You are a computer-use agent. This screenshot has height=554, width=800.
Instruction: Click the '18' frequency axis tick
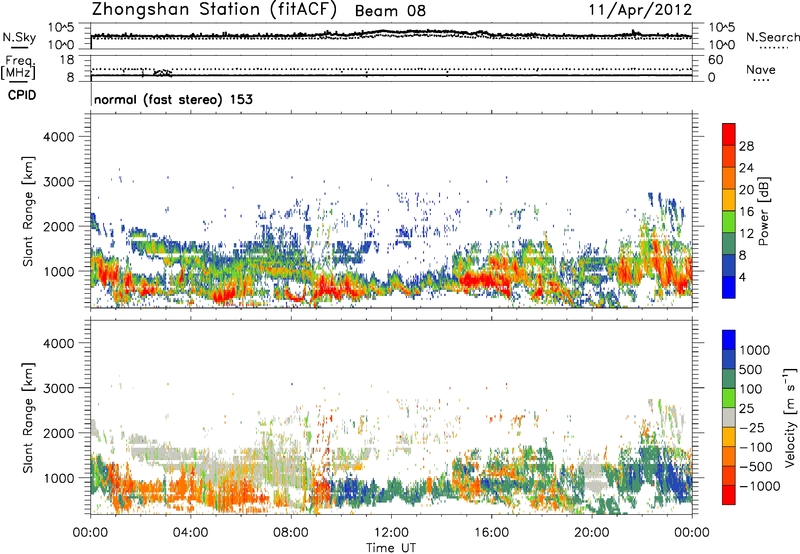pos(67,59)
